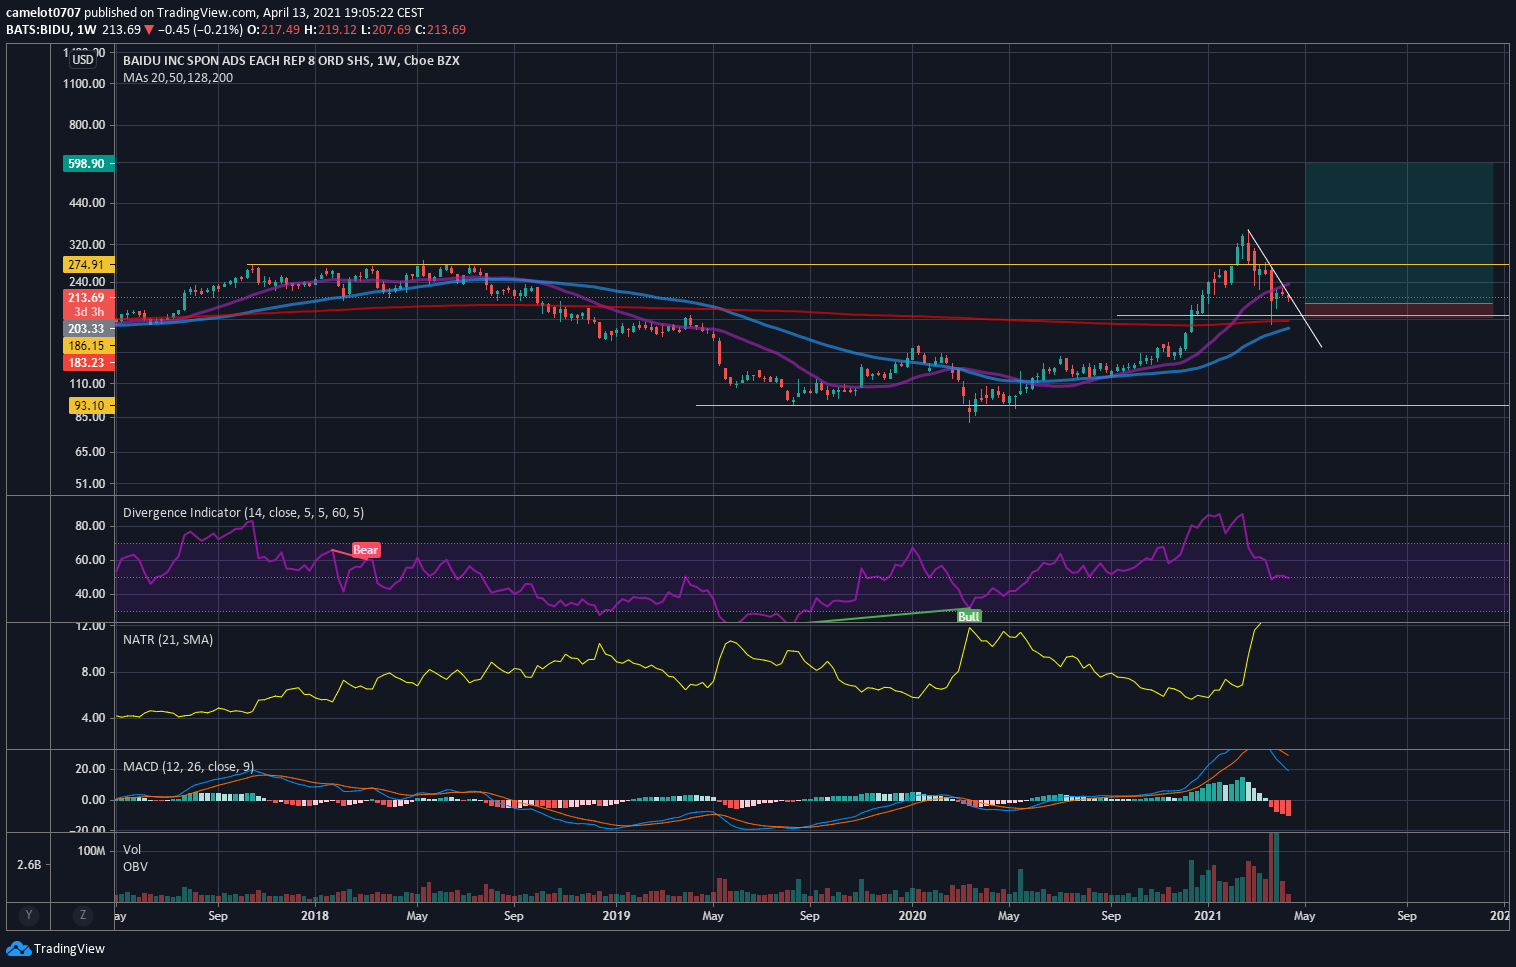Click the green long-position target zone
The height and width of the screenshot is (967, 1516).
[1398, 233]
